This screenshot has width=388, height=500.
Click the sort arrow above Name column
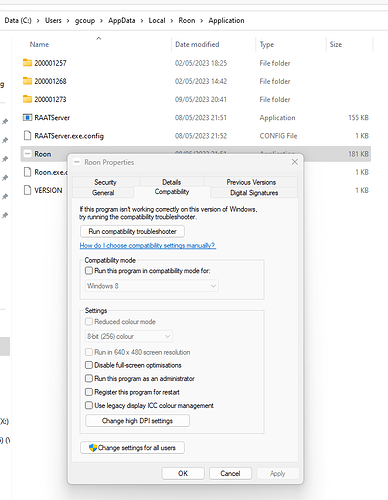98,38
